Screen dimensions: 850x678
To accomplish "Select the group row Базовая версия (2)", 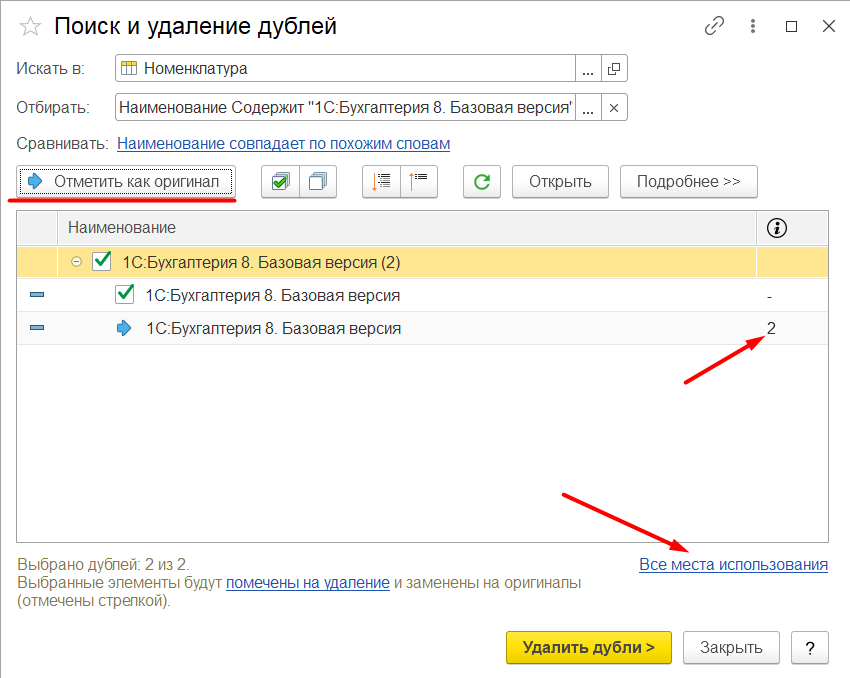I will pyautogui.click(x=422, y=262).
